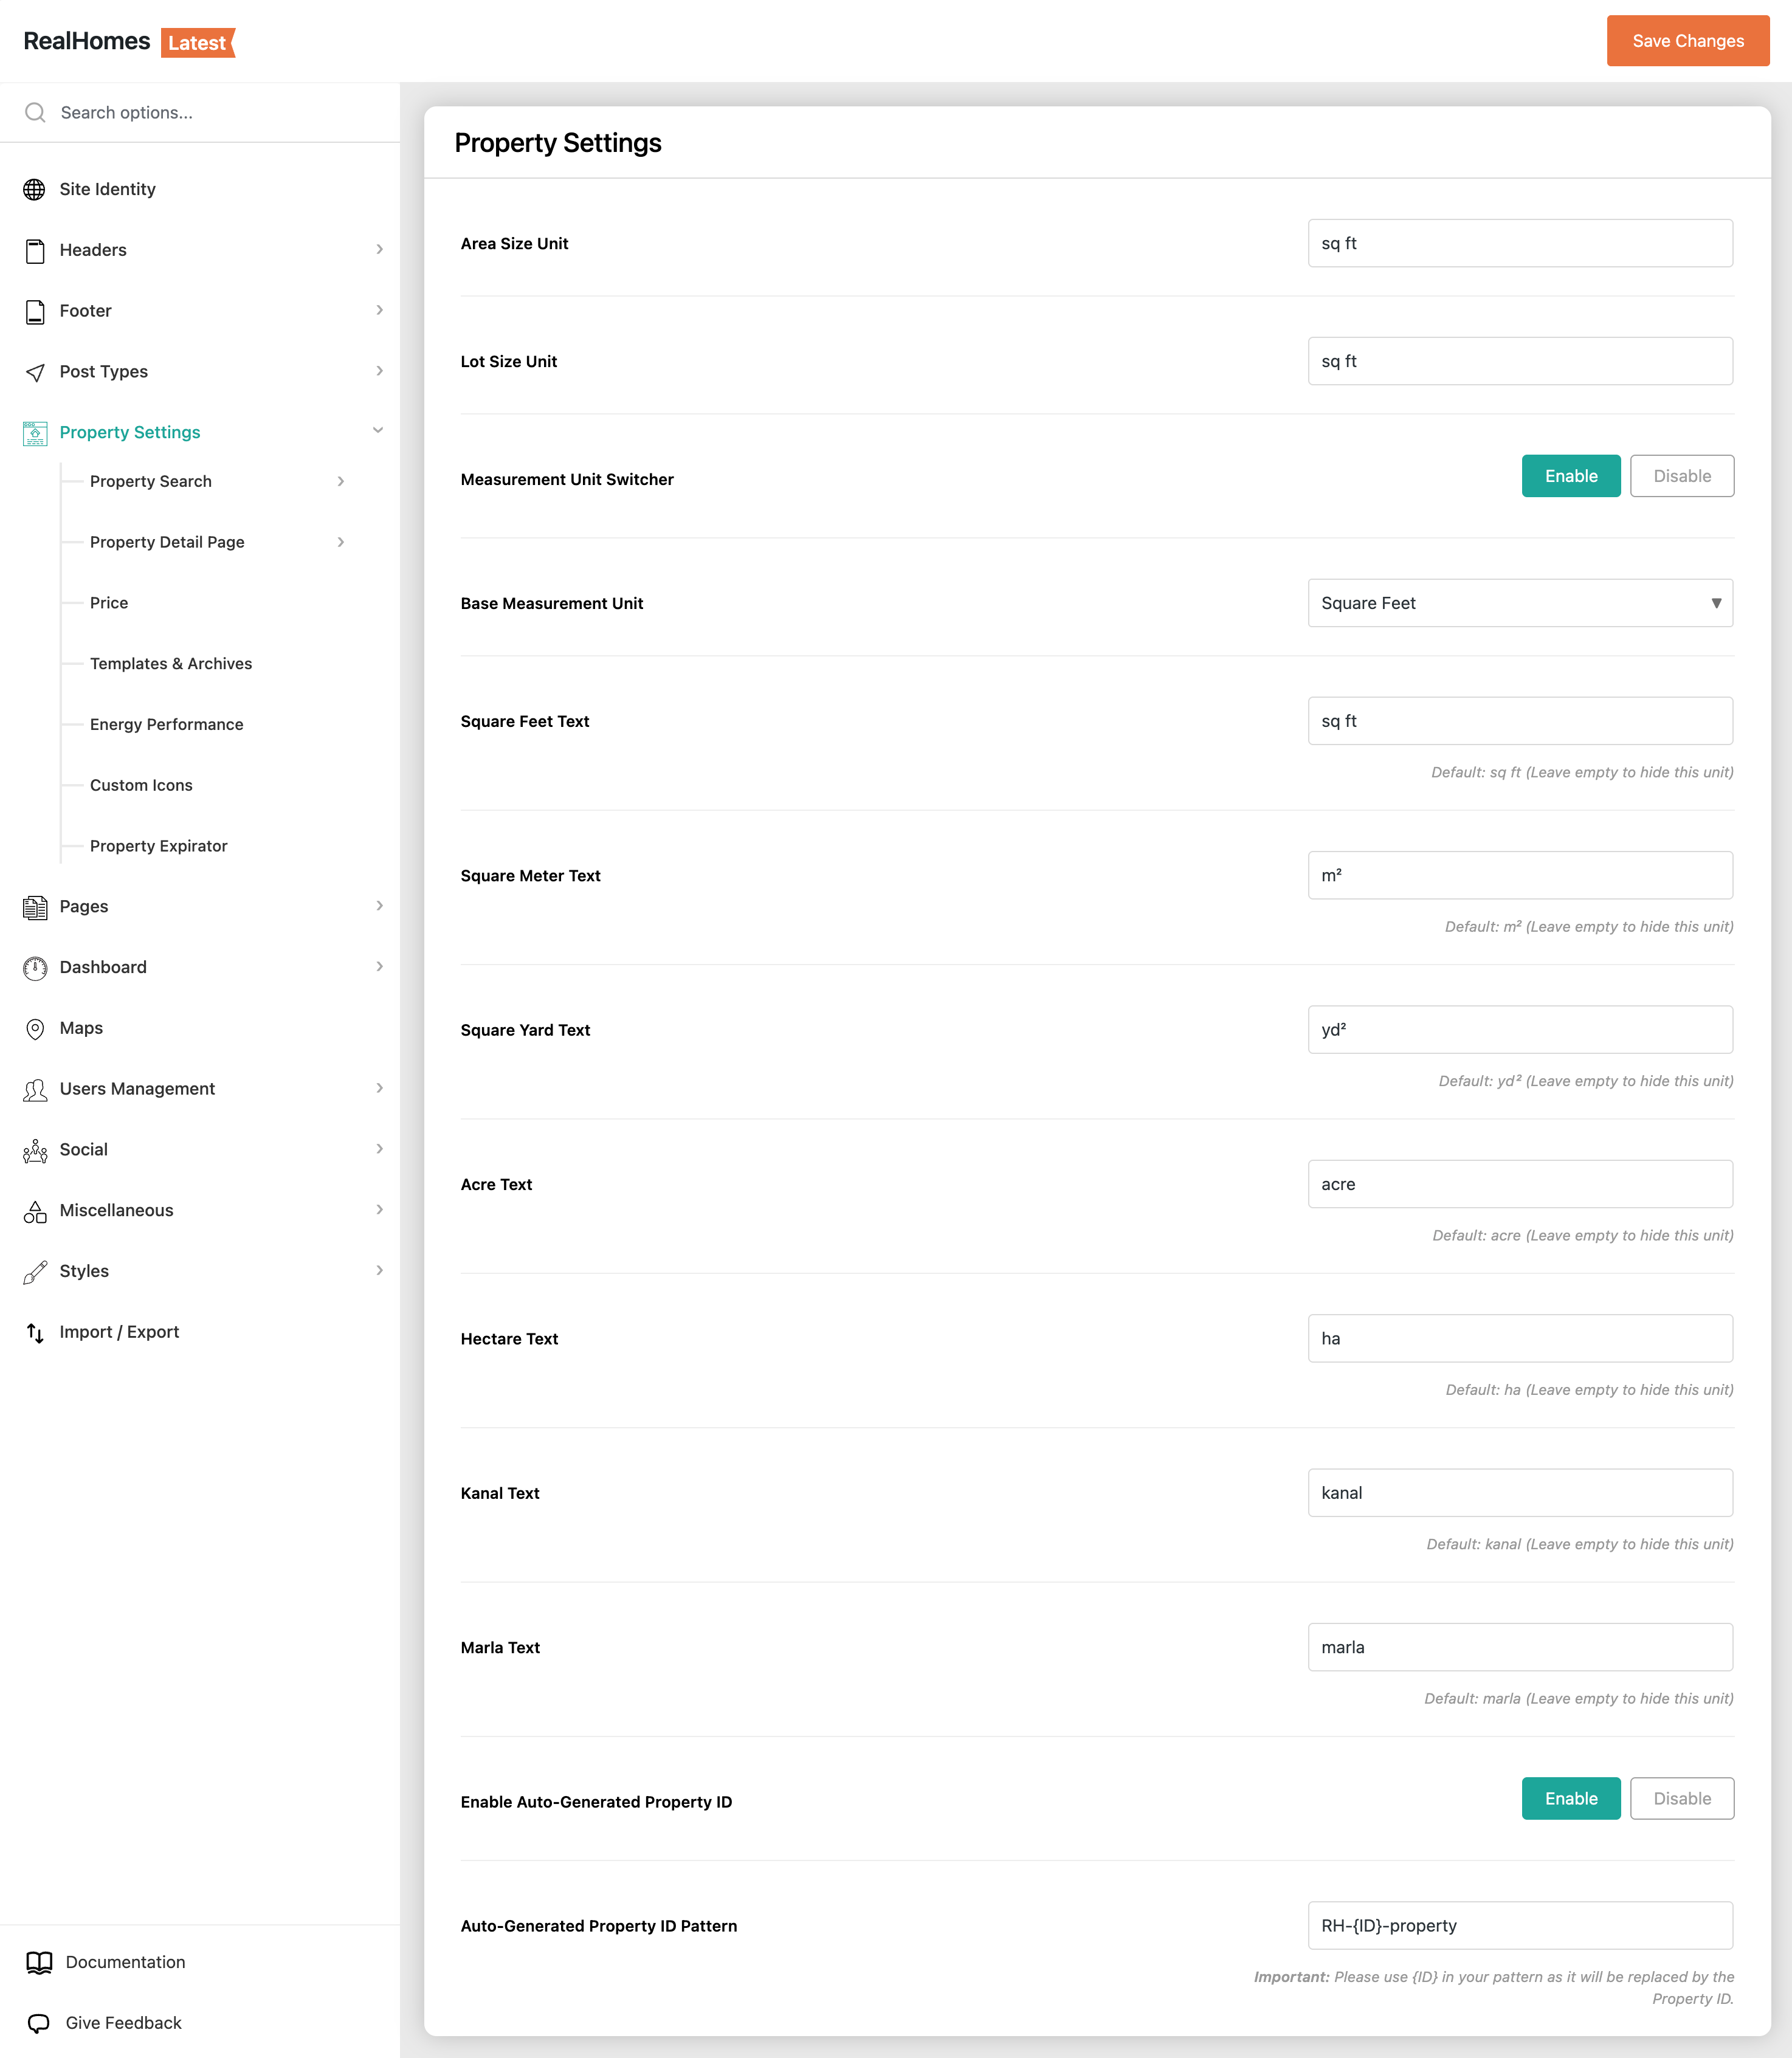
Task: Click the Give Feedback speech bubble icon
Action: [39, 2023]
